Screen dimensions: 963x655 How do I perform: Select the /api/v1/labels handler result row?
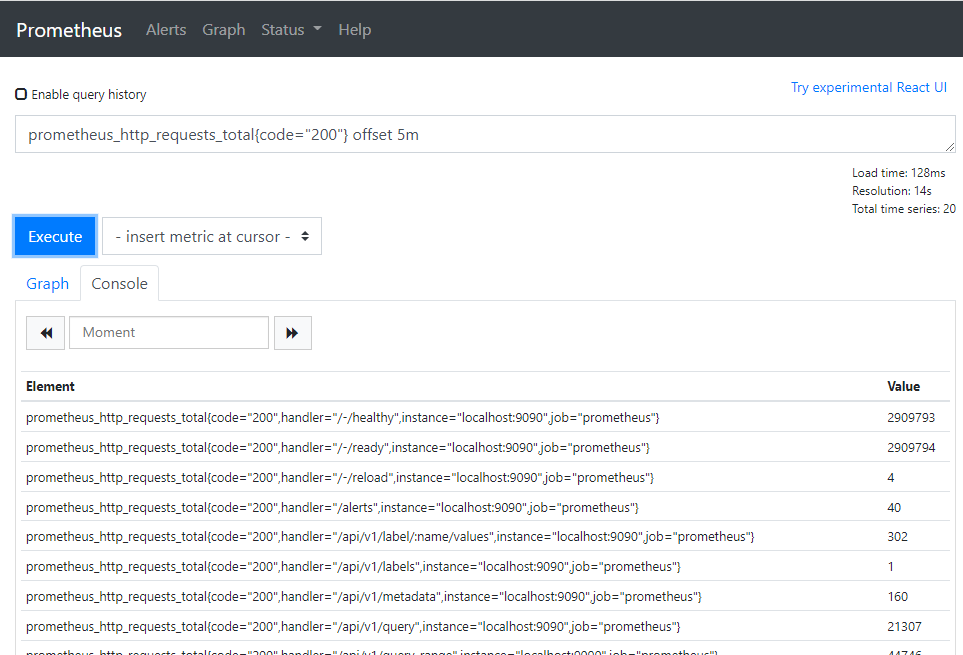pos(353,567)
